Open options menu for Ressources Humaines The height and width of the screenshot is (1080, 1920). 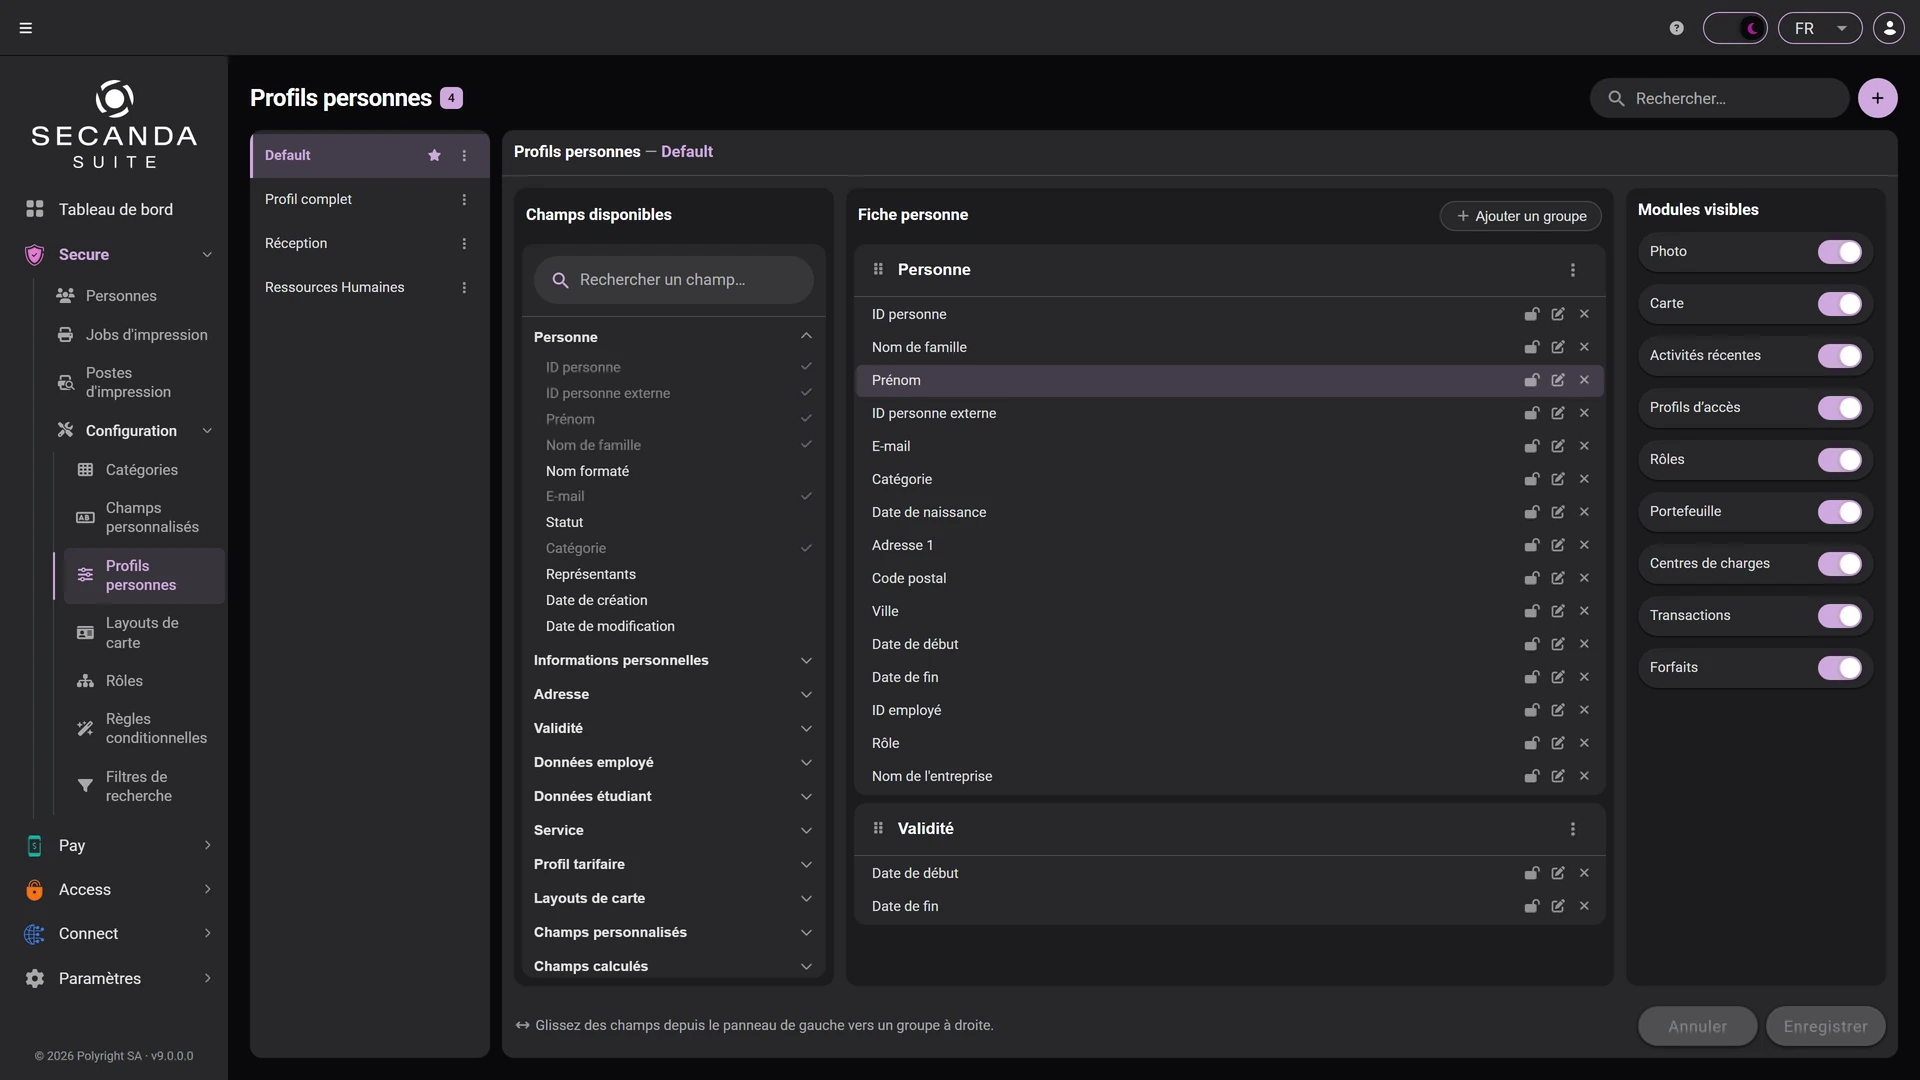(x=464, y=288)
